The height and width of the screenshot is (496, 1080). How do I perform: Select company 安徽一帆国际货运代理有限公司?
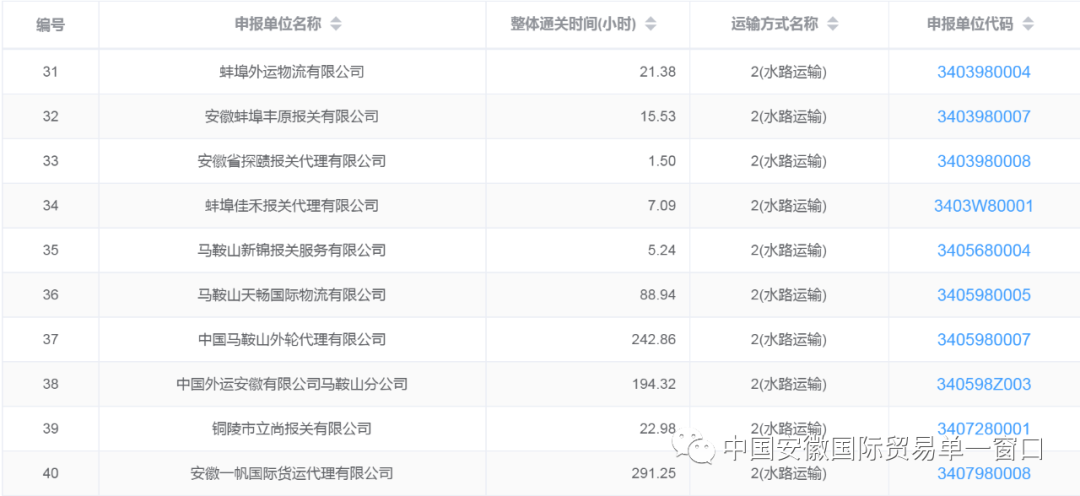(x=292, y=473)
